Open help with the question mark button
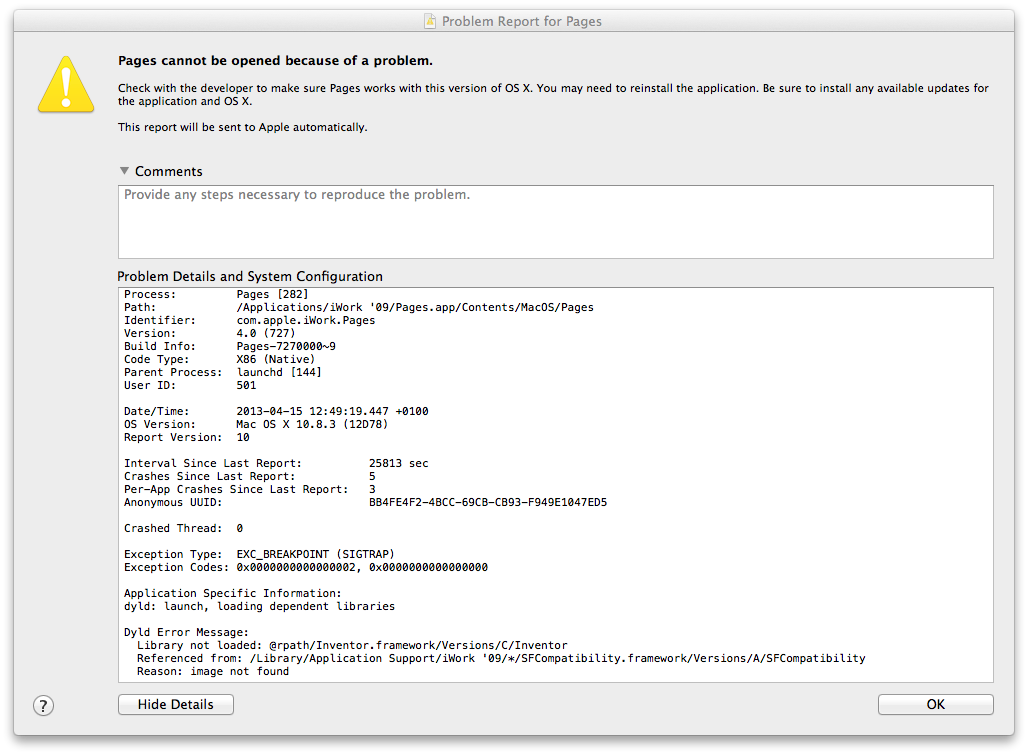This screenshot has width=1028, height=755. (43, 706)
